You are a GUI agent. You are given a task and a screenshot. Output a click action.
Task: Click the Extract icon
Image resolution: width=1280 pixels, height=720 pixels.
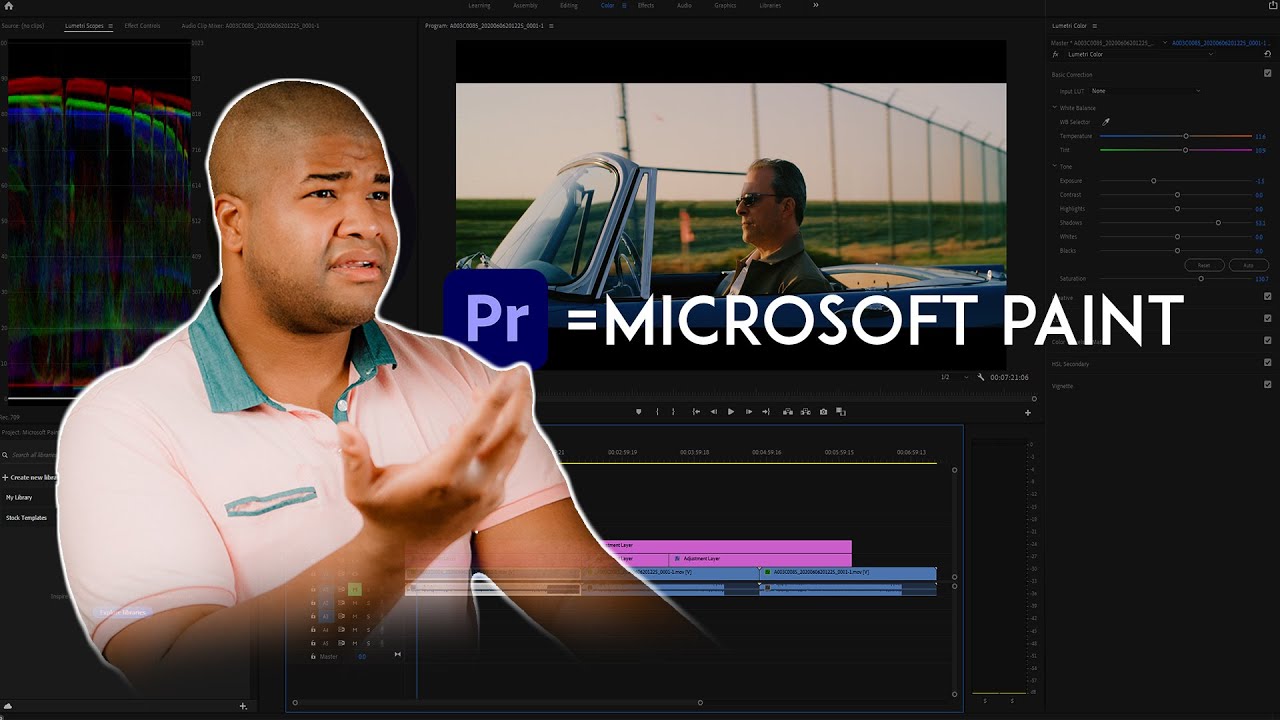tap(805, 412)
